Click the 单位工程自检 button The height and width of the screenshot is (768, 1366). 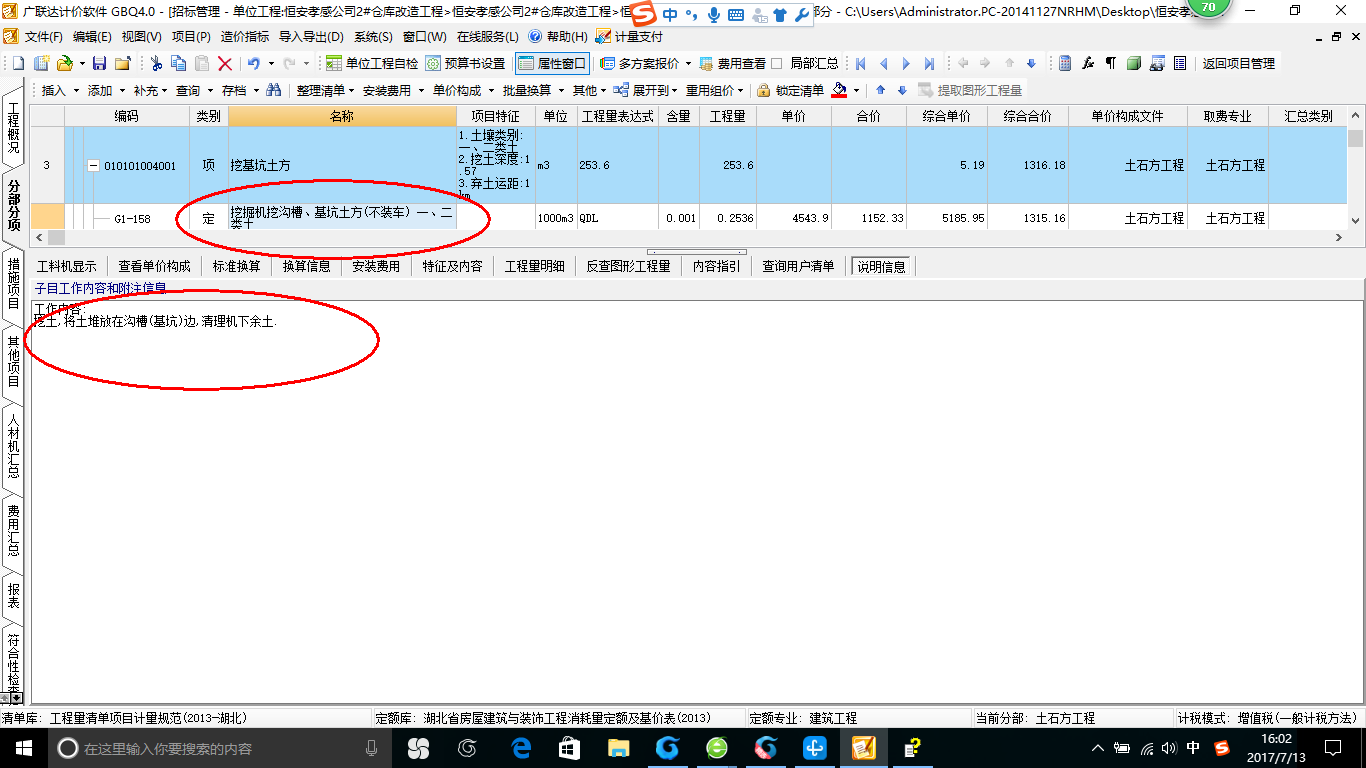pos(372,63)
